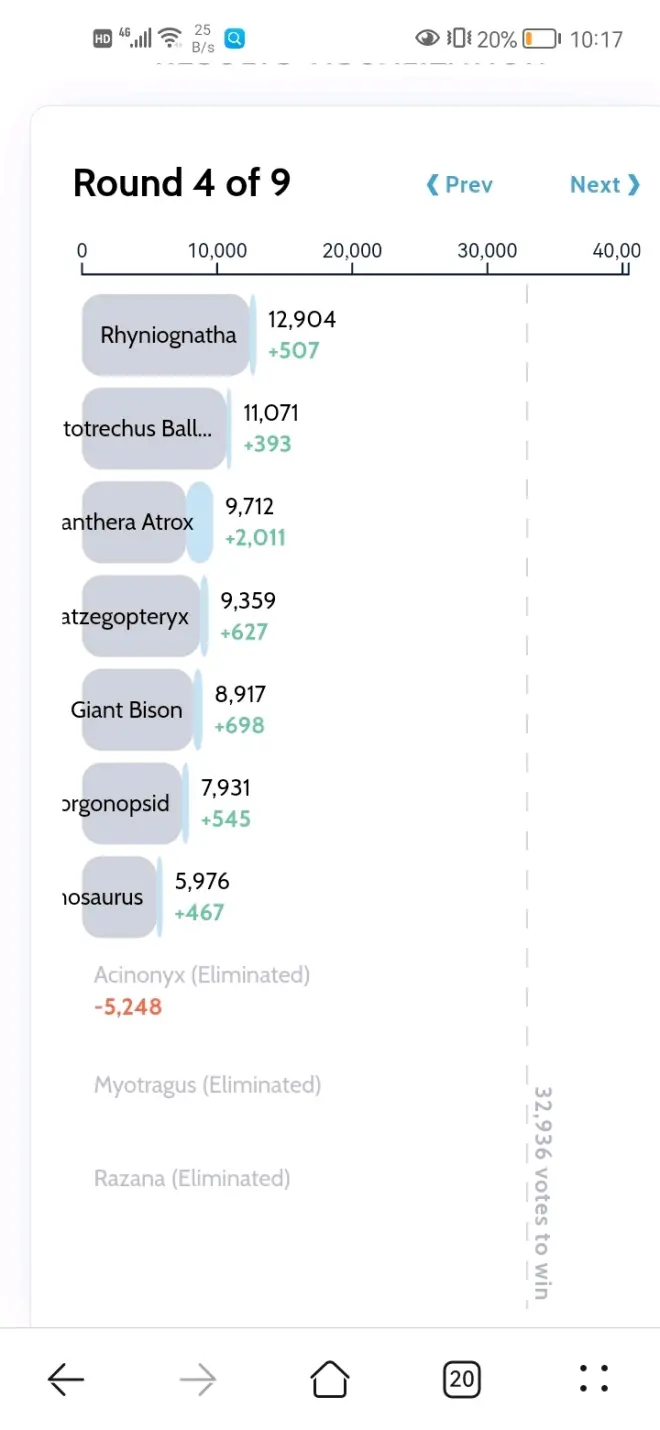
Task: Tap the Hatzegopteryx vote bar
Action: tap(141, 616)
